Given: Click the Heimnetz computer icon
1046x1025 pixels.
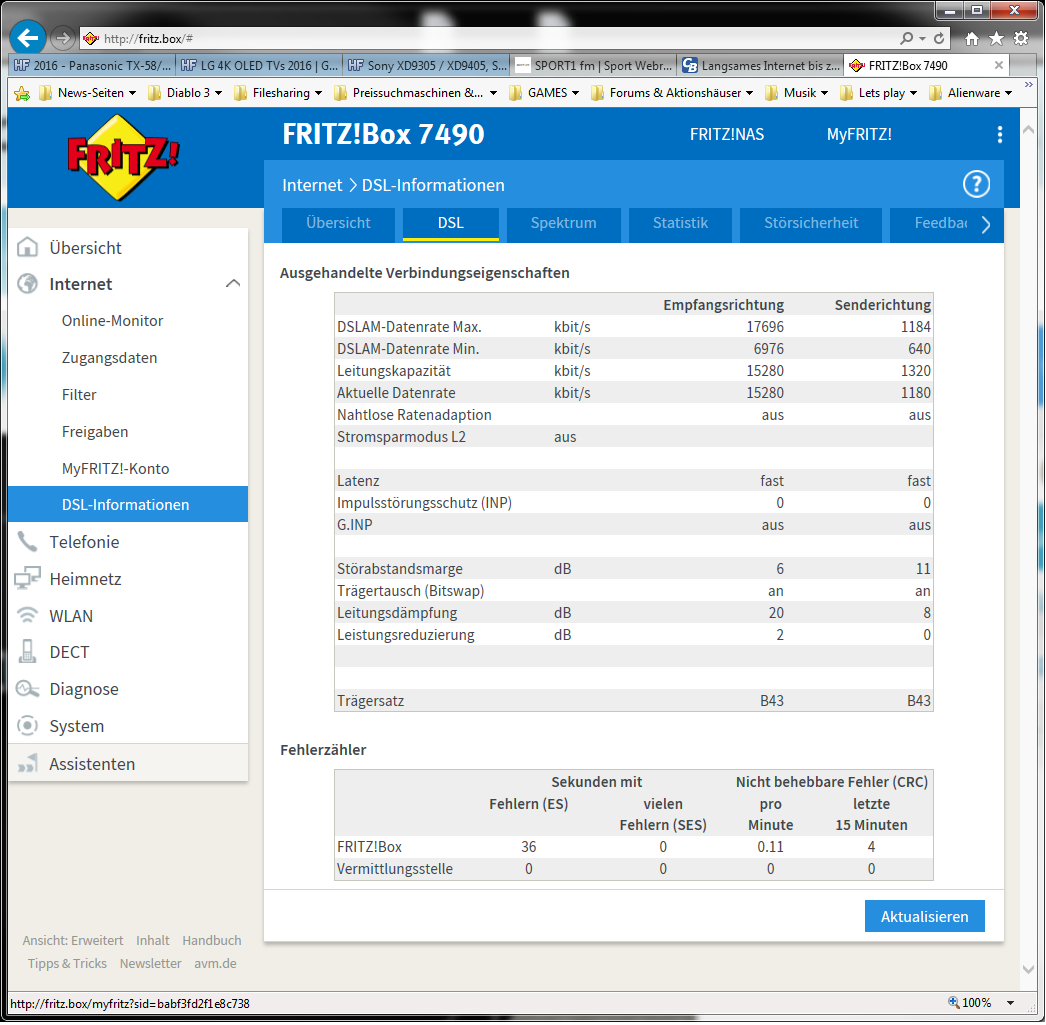Looking at the screenshot, I should click(x=27, y=579).
